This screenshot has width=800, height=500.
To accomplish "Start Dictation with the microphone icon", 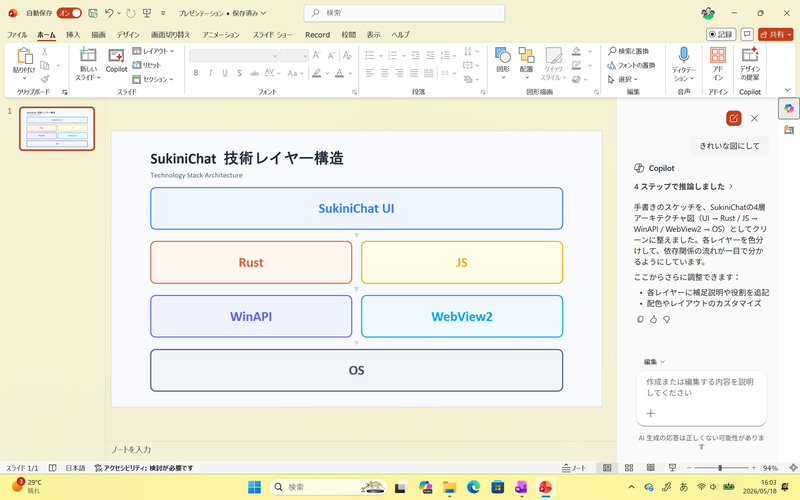I will pyautogui.click(x=684, y=55).
